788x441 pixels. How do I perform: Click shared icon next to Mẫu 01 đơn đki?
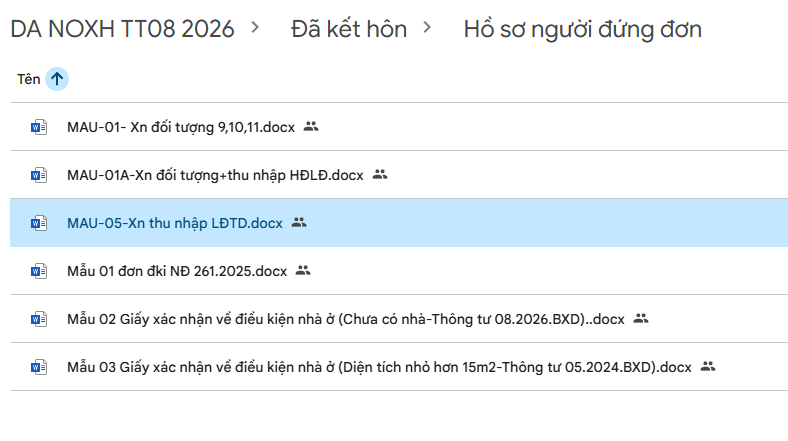(303, 271)
